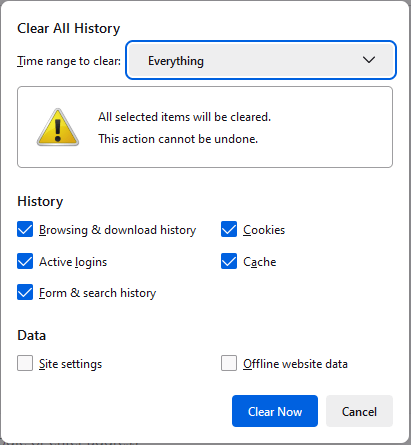The image size is (411, 445).
Task: Click the chevron arrow beside Everything
Action: click(369, 60)
